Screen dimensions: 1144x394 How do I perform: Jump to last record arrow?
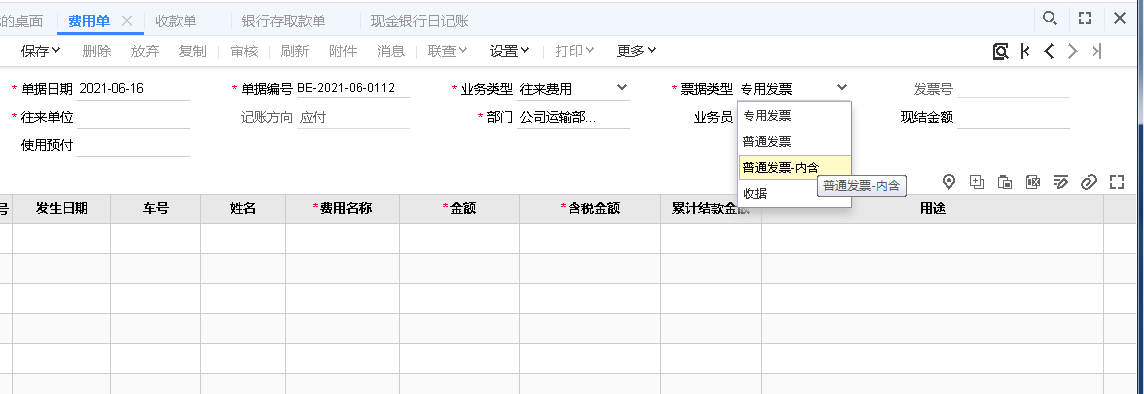[1097, 51]
